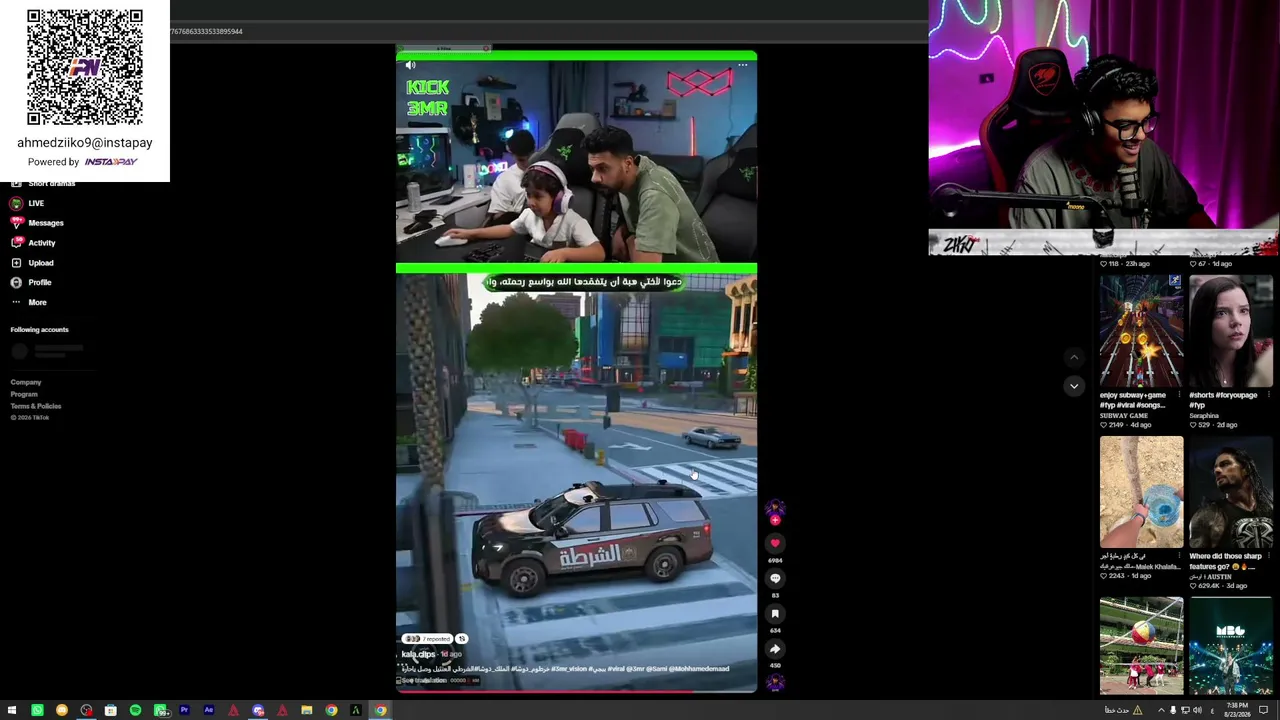The width and height of the screenshot is (1280, 720).
Task: Open the kala.clips creator profile link
Action: [418, 654]
